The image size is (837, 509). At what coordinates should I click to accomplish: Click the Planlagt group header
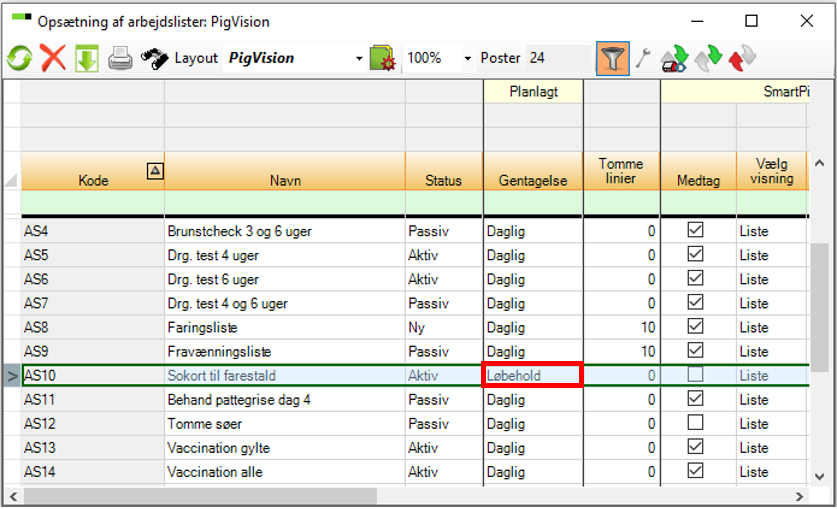[533, 91]
